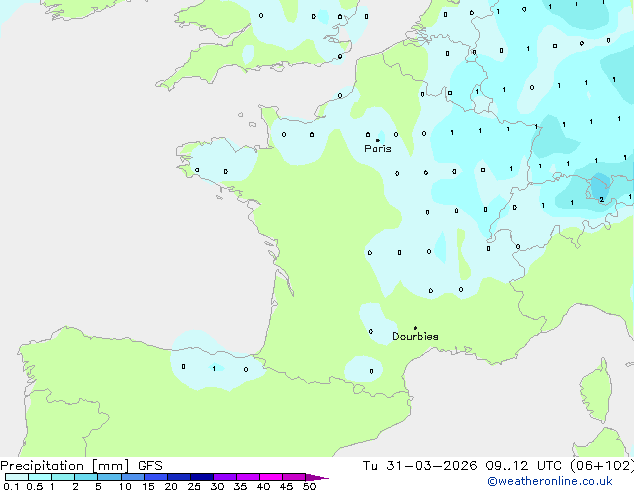Select the 35–40 mm legend color
The image size is (634, 490).
[248, 477]
